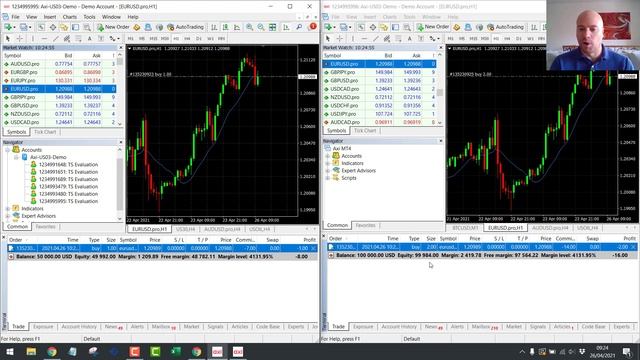The image size is (640, 360).
Task: Expand Expert Advisors node in right Navigator
Action: coord(328,171)
